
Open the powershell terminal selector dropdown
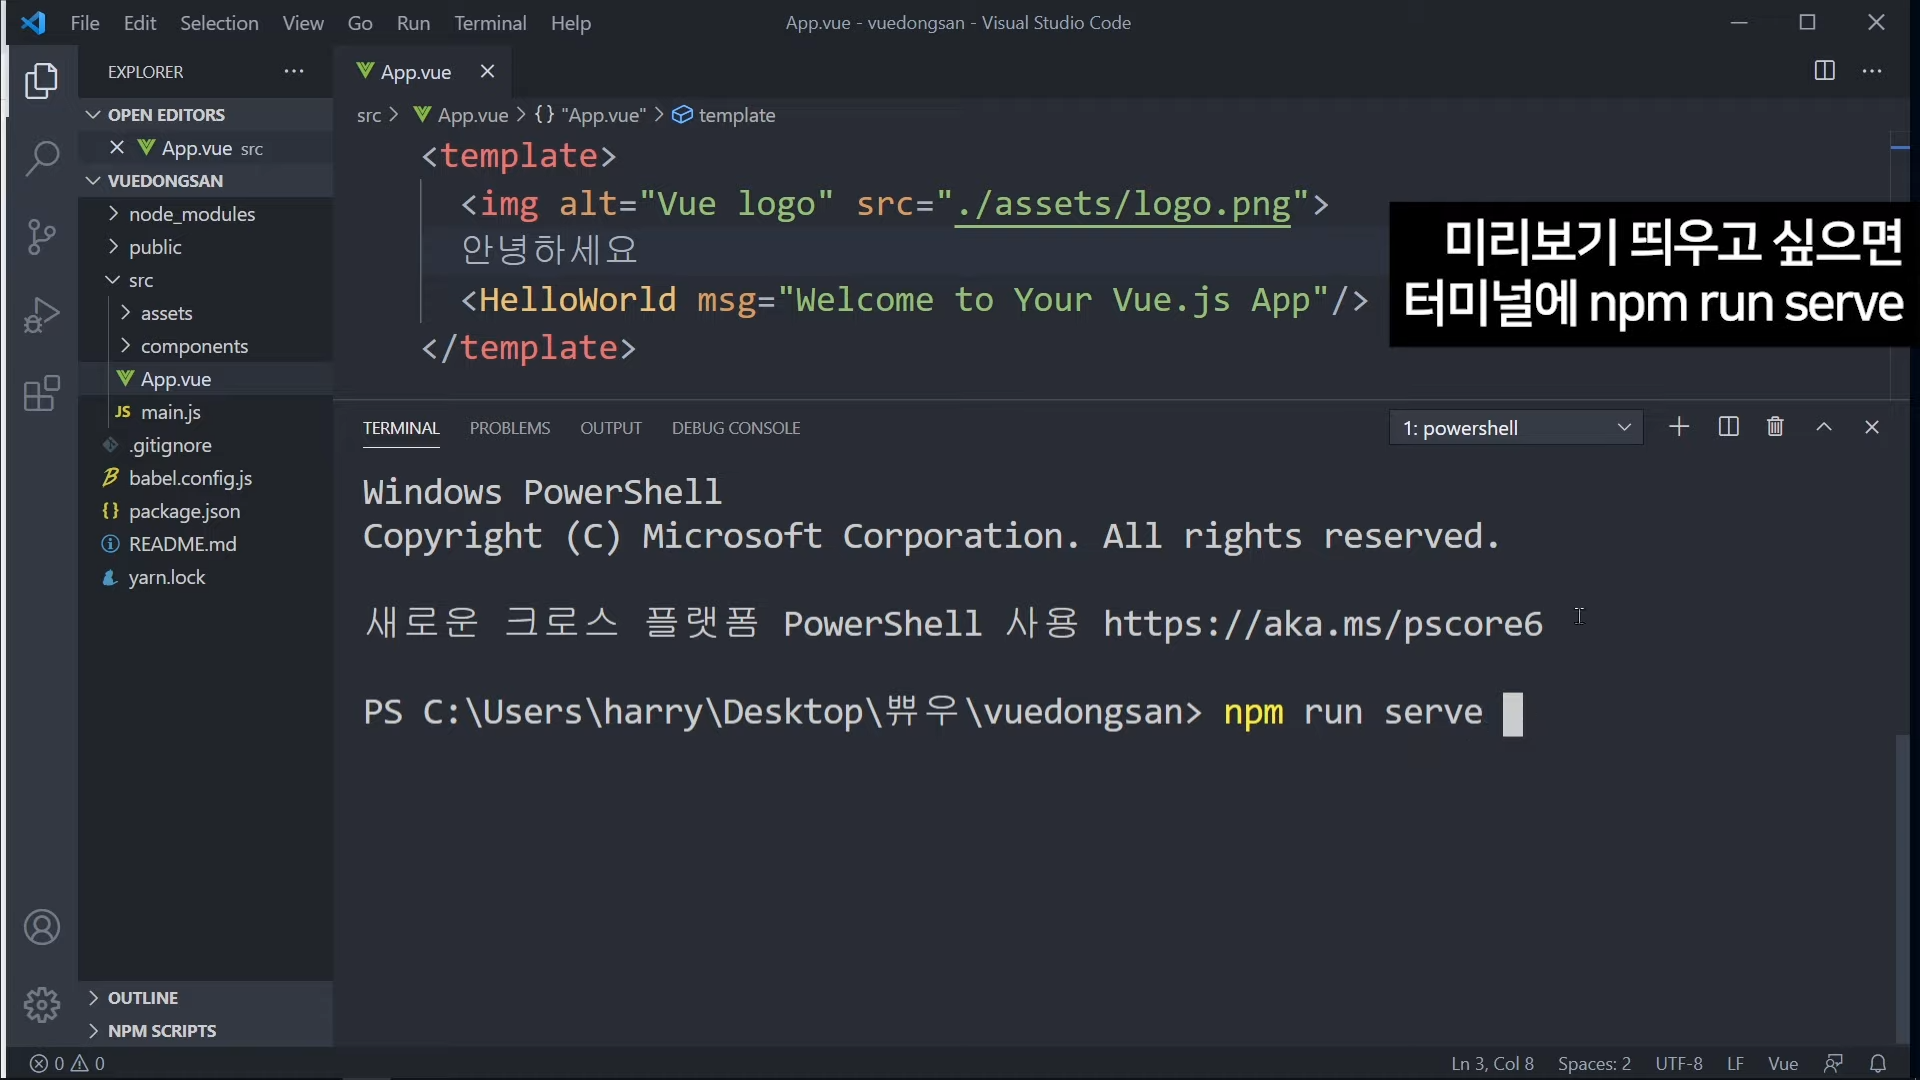click(x=1515, y=428)
